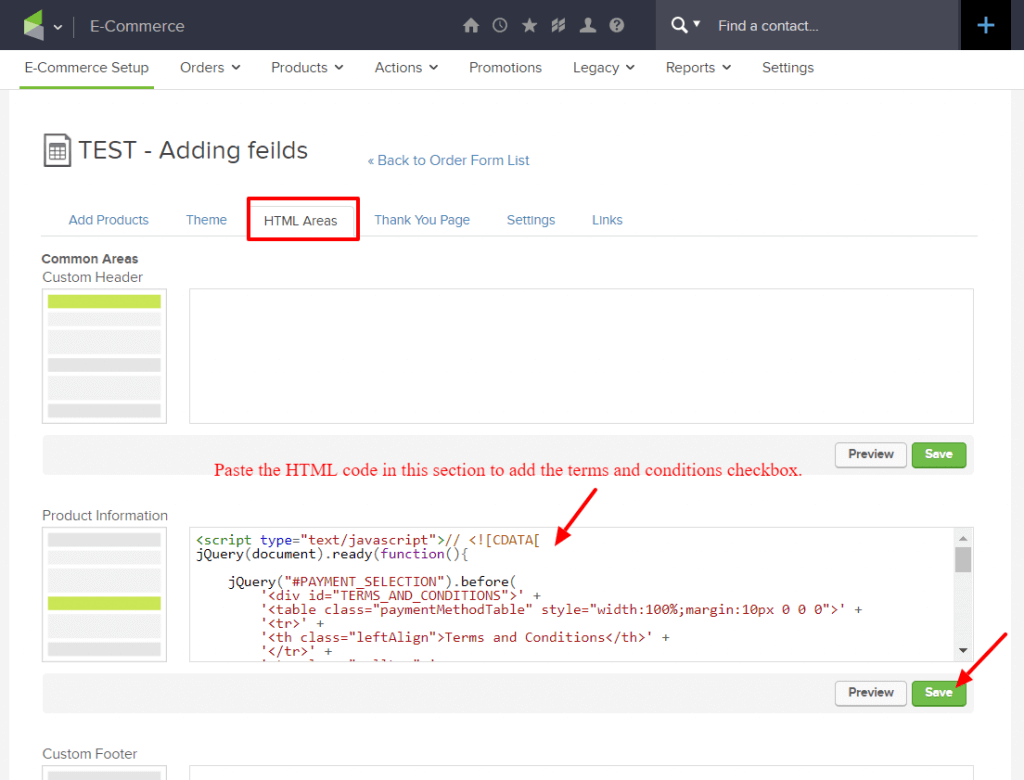
Task: Click inside the Product Information code editor
Action: 571,594
